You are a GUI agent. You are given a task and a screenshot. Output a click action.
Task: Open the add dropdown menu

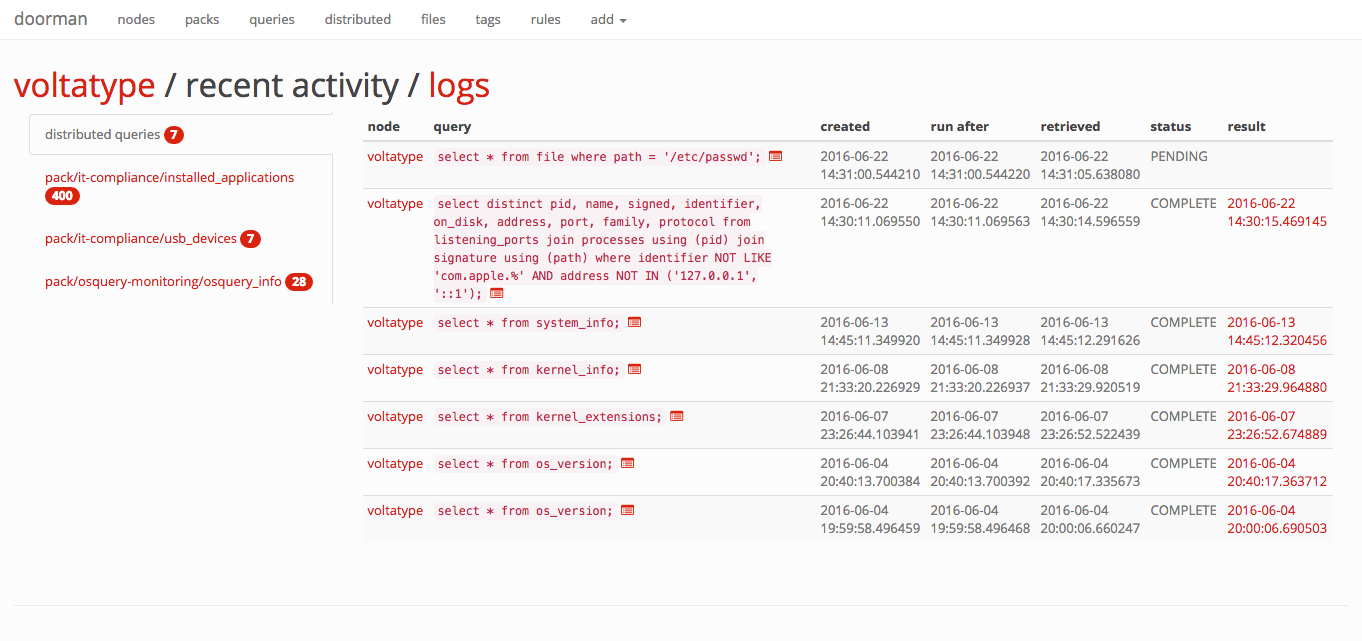point(608,19)
